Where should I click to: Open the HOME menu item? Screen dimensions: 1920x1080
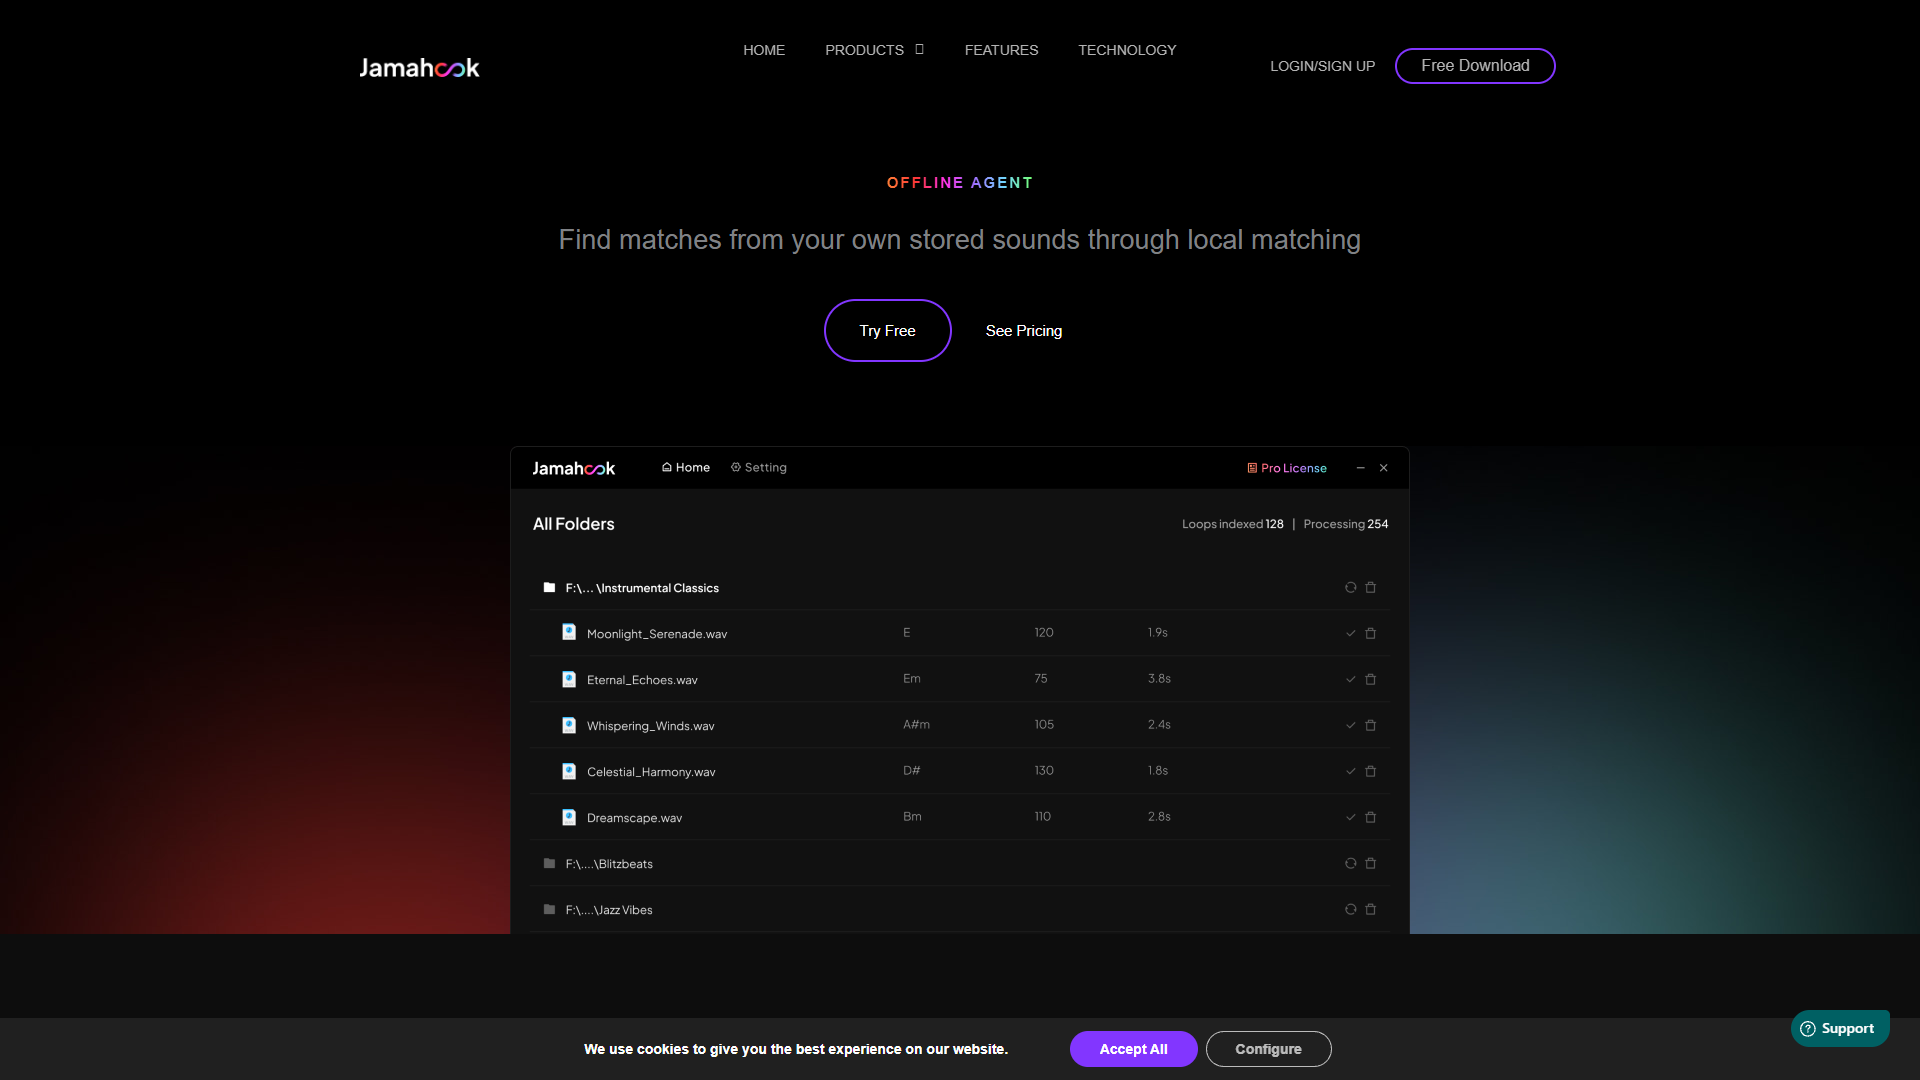pos(764,50)
